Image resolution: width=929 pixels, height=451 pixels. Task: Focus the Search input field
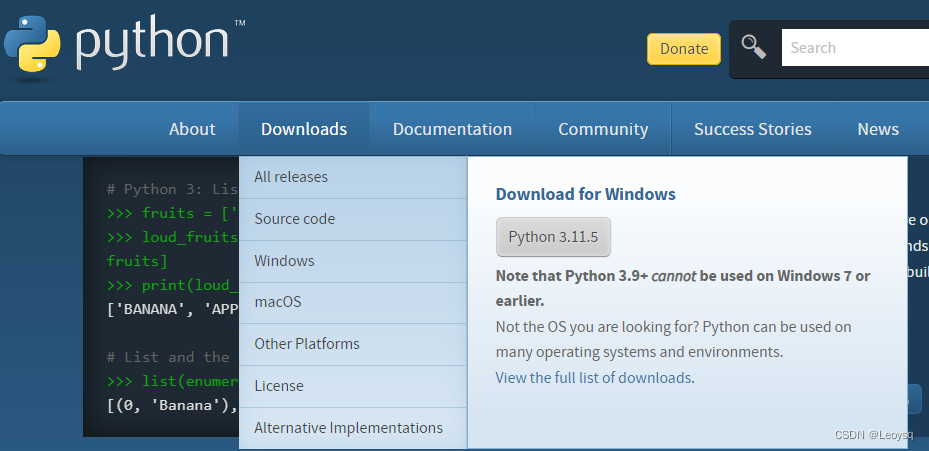pyautogui.click(x=855, y=47)
